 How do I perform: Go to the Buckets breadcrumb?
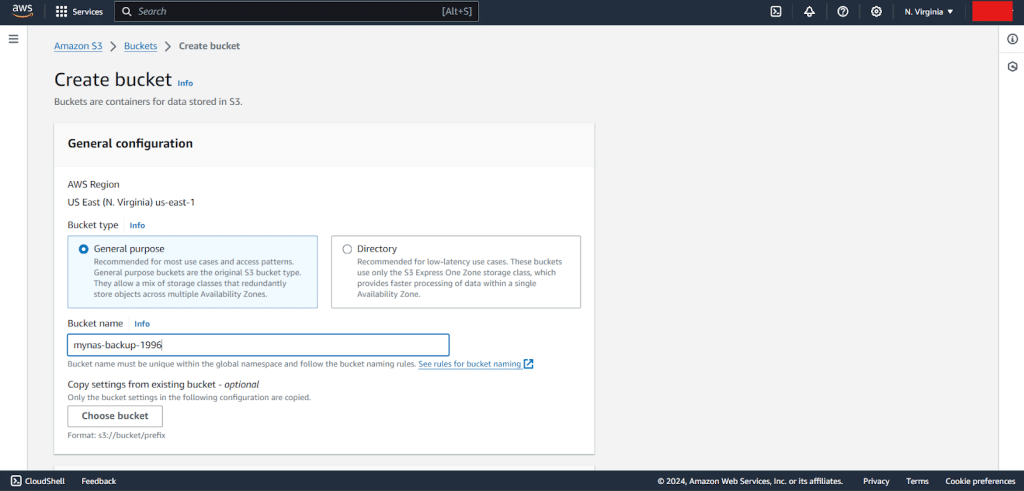140,46
